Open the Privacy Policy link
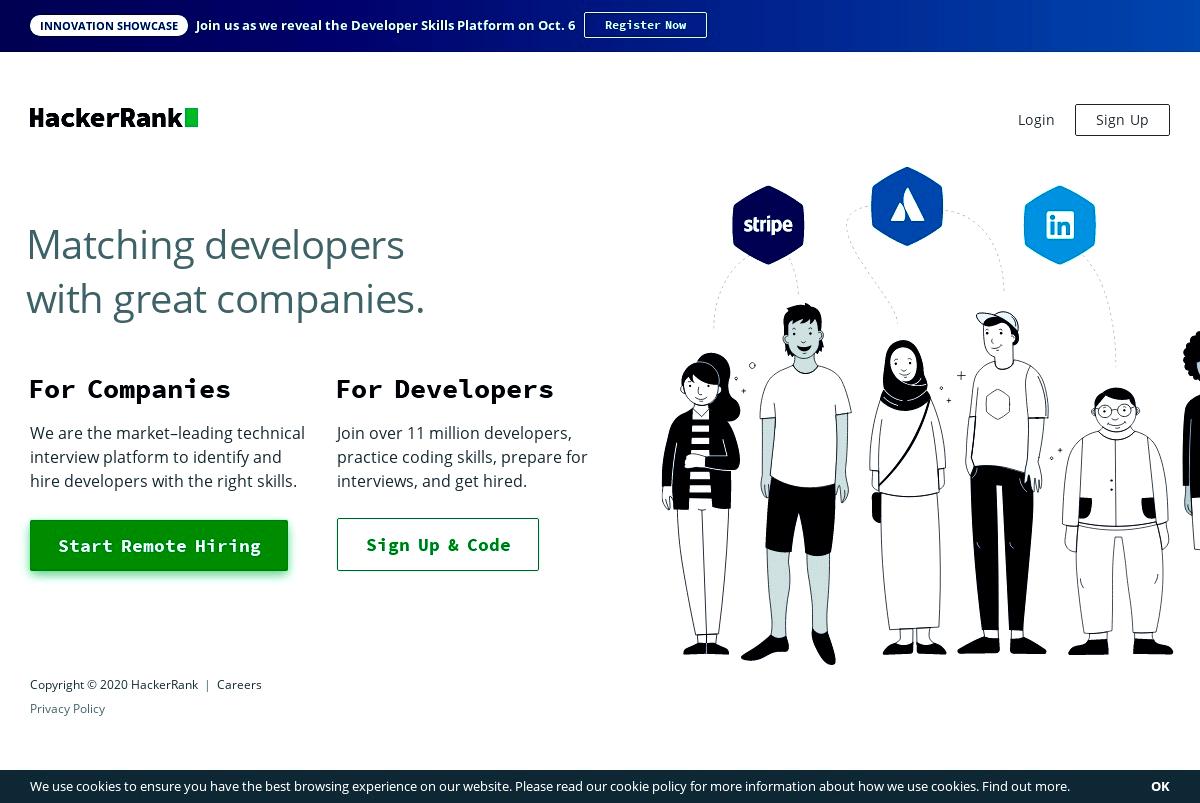1200x803 pixels. [67, 709]
